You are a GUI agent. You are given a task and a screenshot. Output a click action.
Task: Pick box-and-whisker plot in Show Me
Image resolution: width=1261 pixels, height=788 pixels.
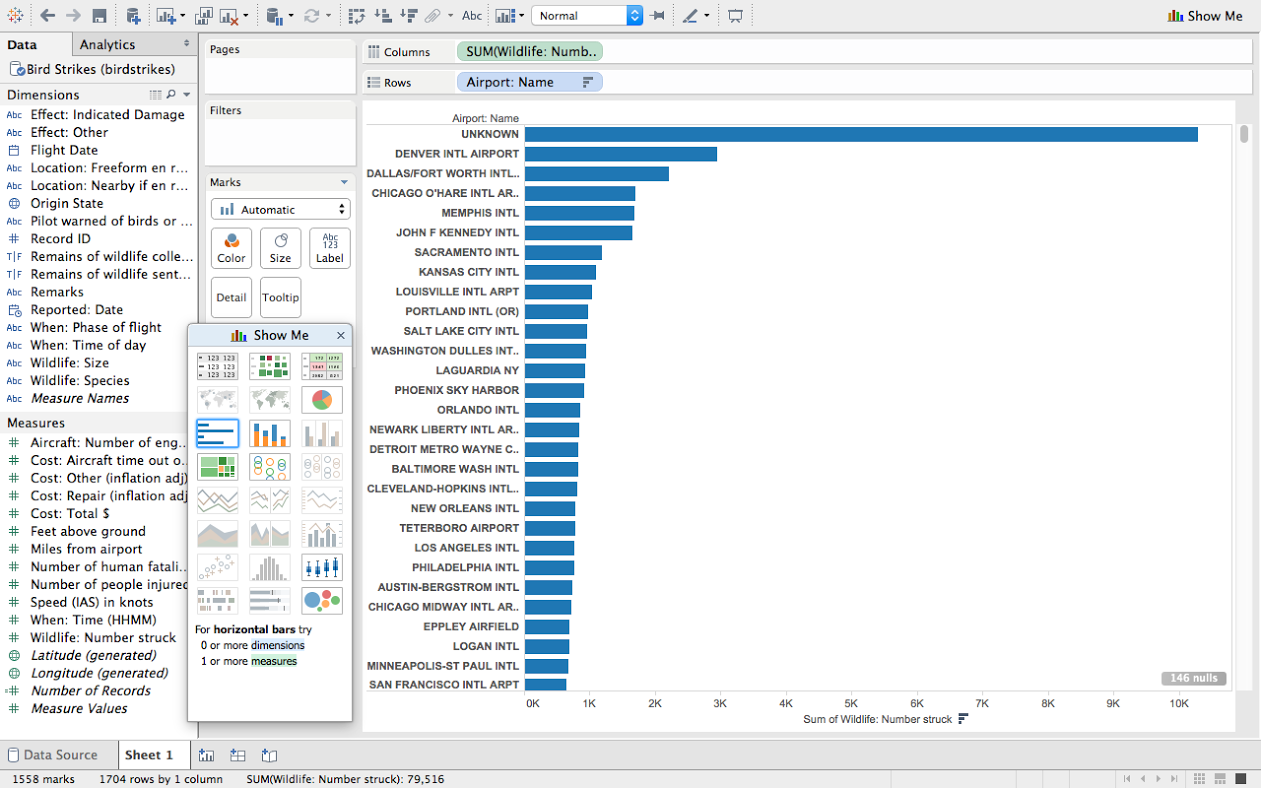tap(322, 567)
